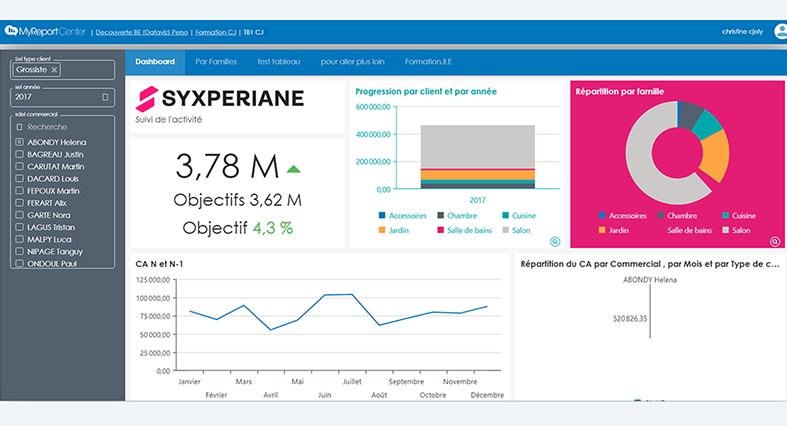
Task: Click the christine cjoly username
Action: [742, 32]
